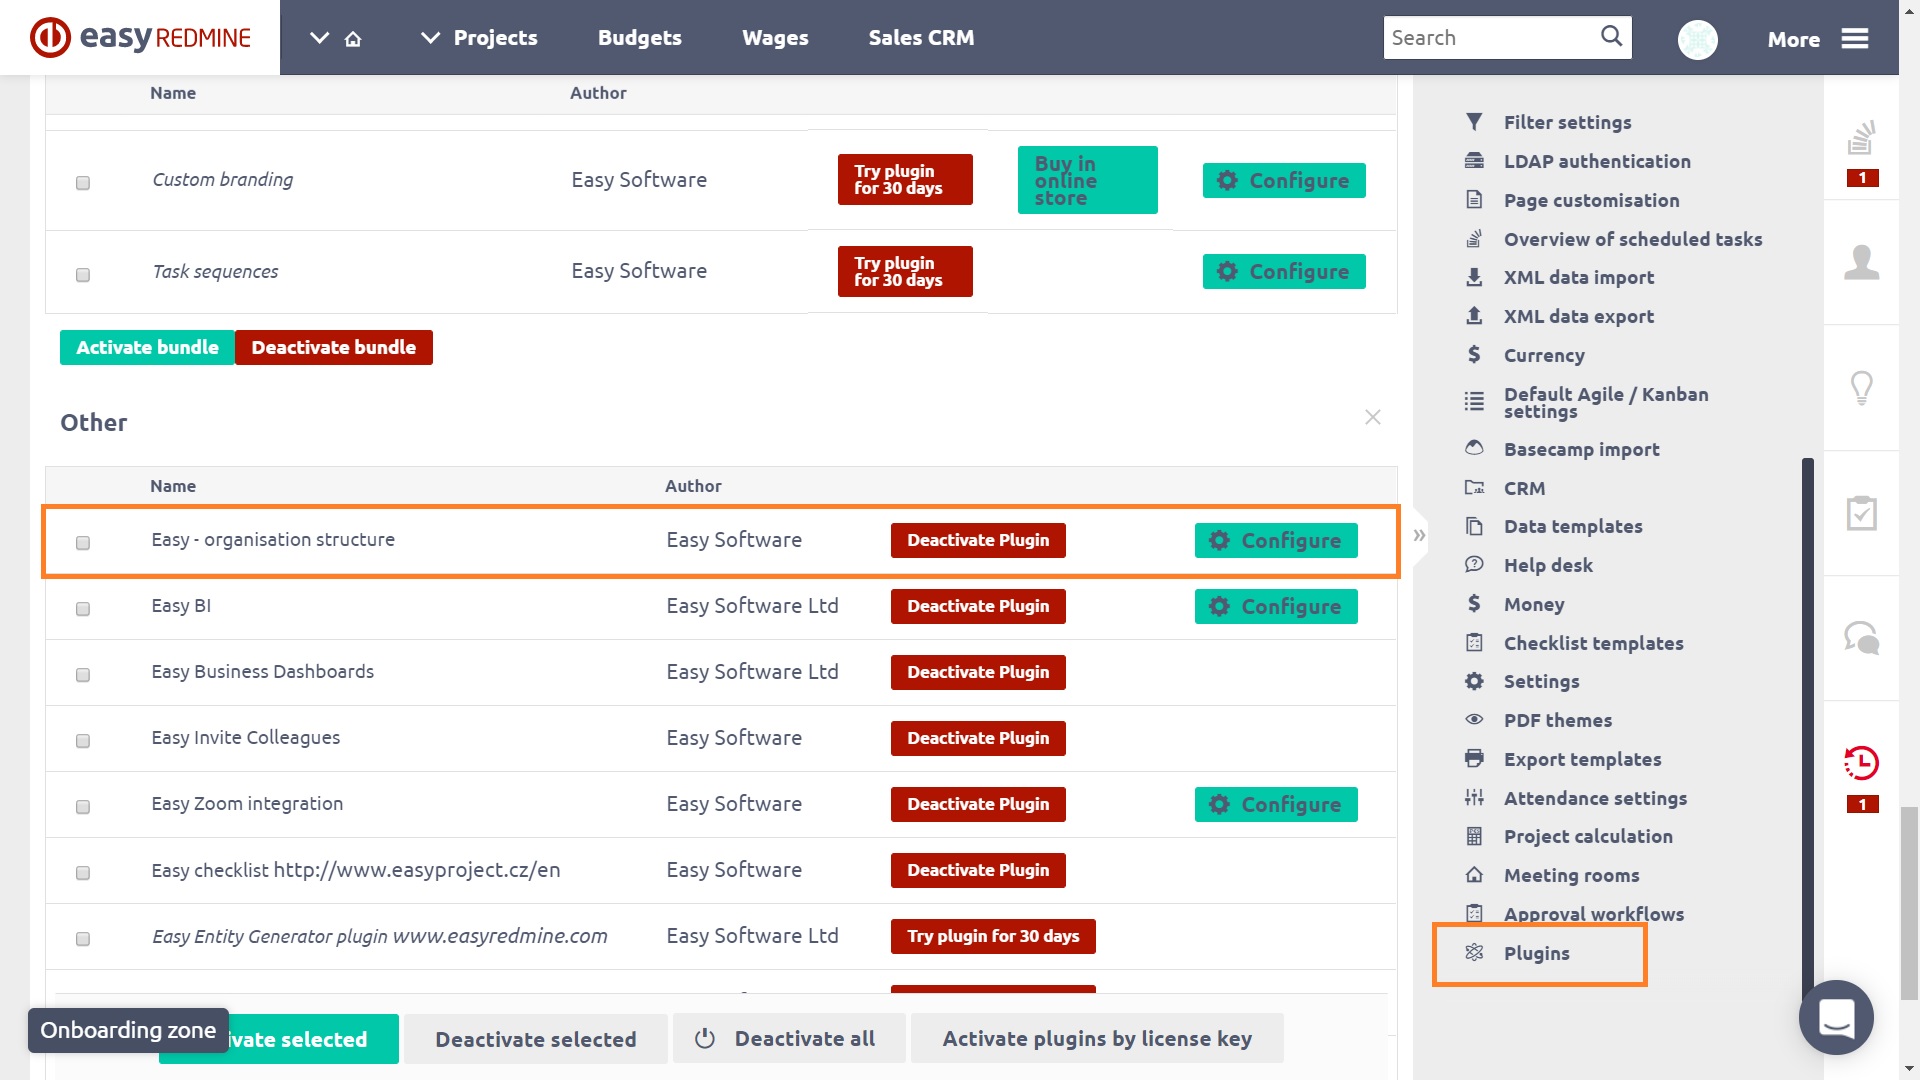Click Buy in online store button
1920x1080 pixels.
(x=1087, y=180)
